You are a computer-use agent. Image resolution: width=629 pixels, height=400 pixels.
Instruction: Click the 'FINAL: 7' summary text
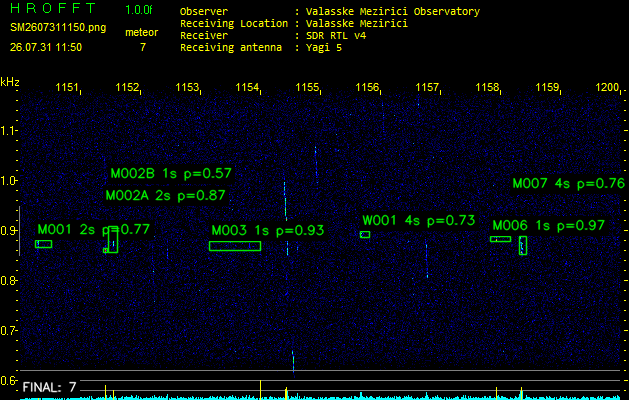pyautogui.click(x=49, y=387)
